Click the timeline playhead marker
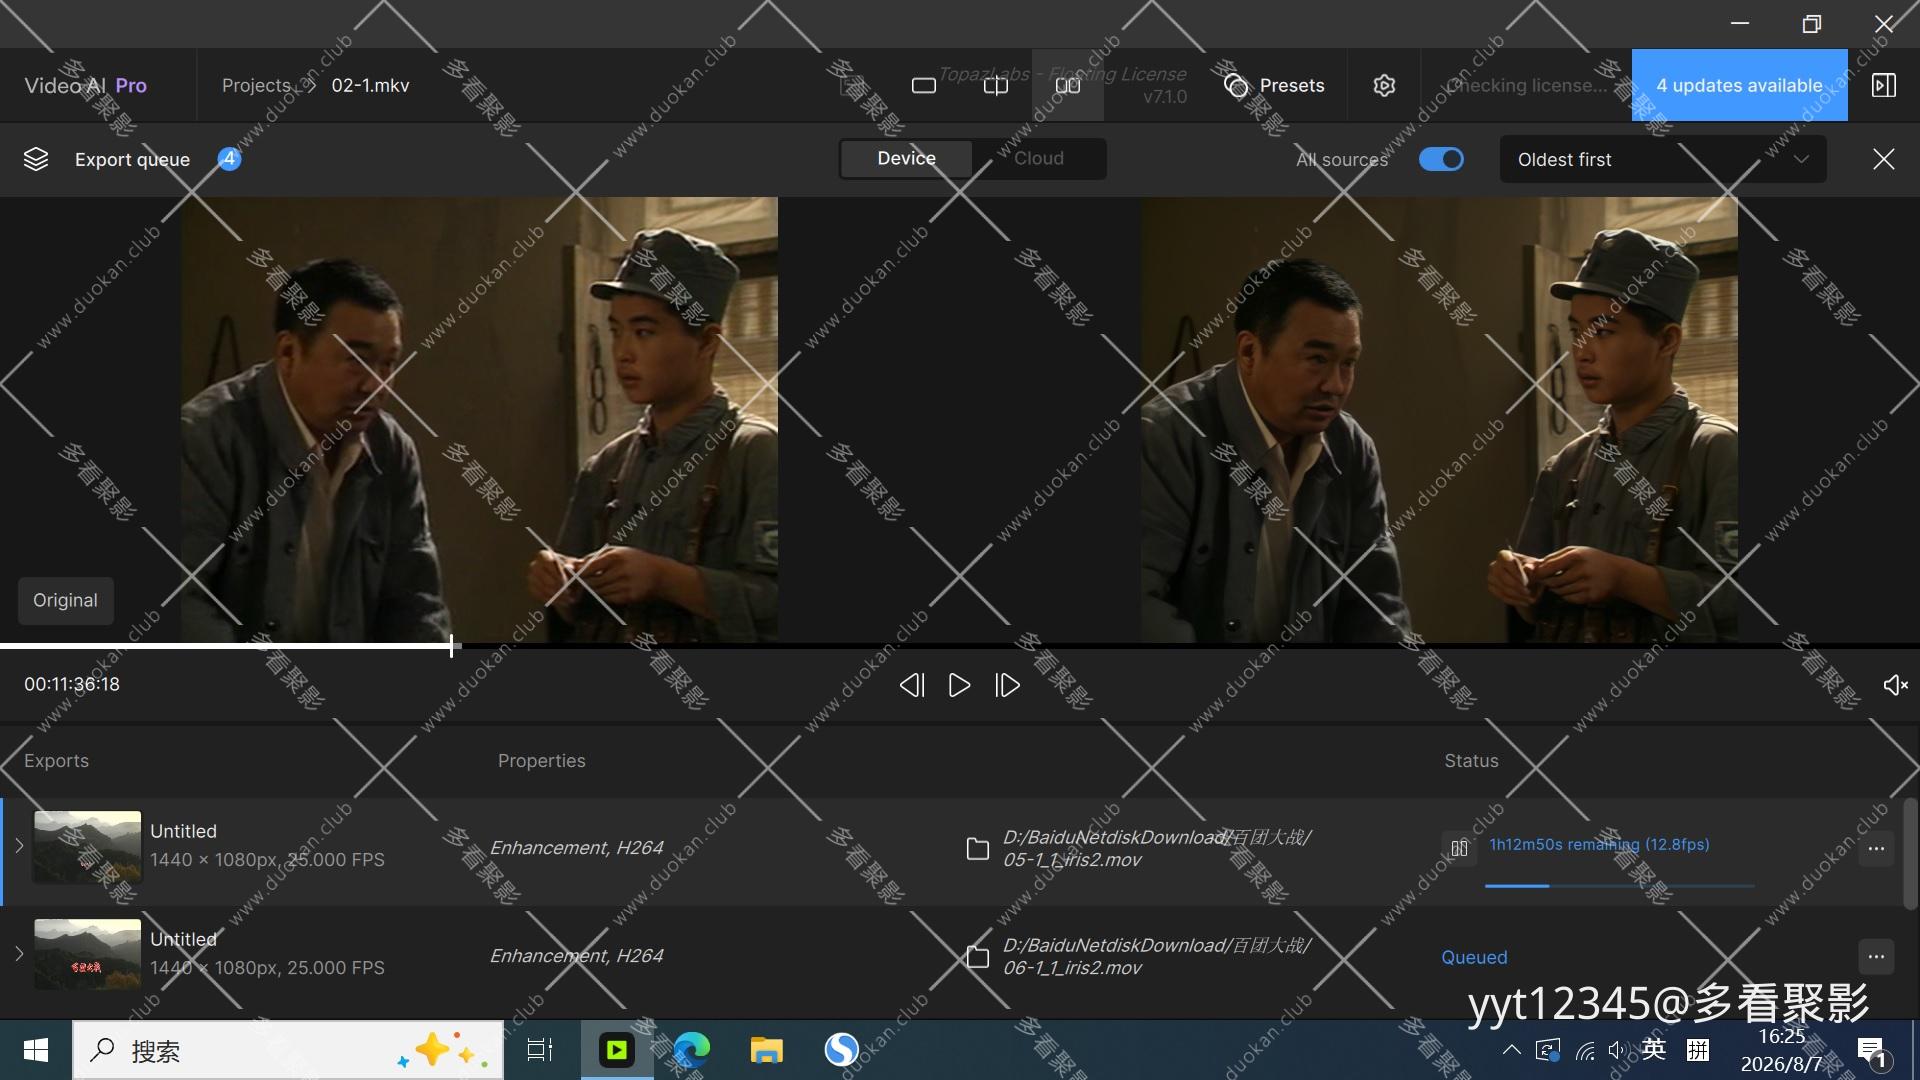Image resolution: width=1920 pixels, height=1080 pixels. (452, 646)
